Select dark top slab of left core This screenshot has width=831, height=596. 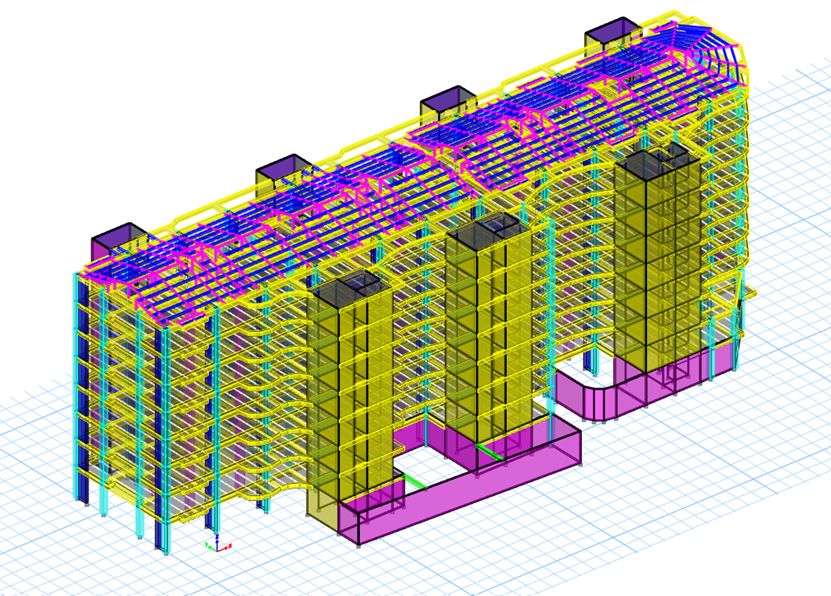pos(348,286)
